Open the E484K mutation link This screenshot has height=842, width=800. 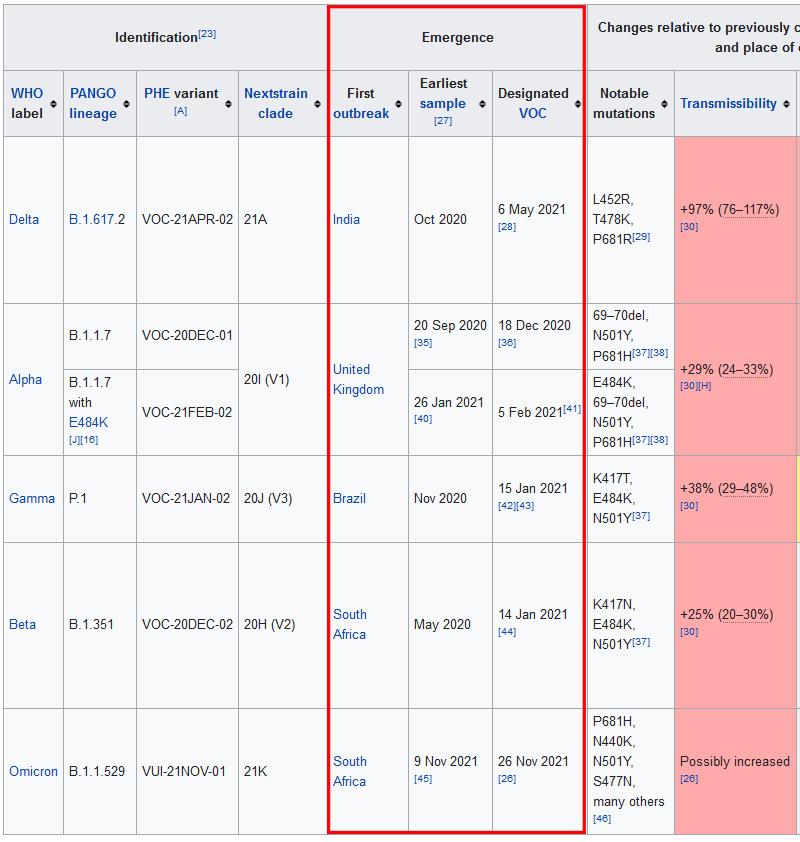89,423
